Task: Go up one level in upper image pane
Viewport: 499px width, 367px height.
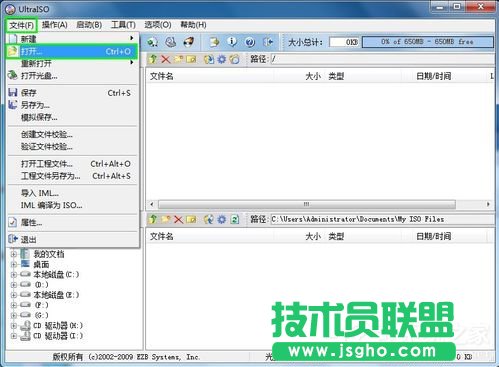Action: click(x=153, y=59)
